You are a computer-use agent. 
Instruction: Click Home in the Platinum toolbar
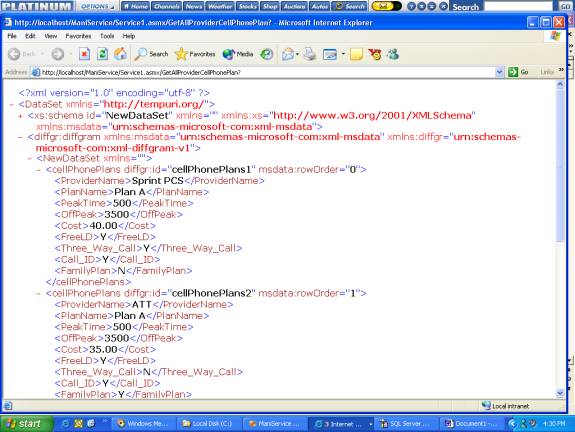[136, 6]
